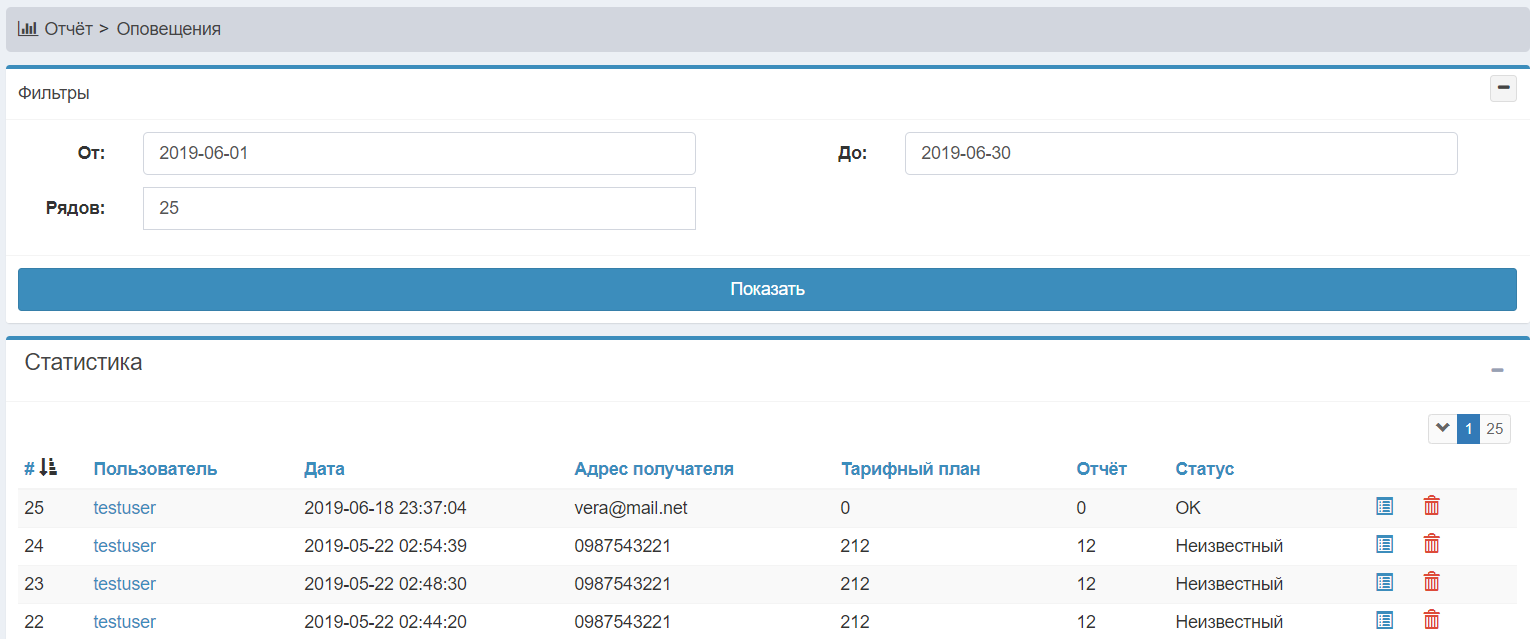1530x639 pixels.
Task: Open details icon for row 22
Action: [1384, 620]
